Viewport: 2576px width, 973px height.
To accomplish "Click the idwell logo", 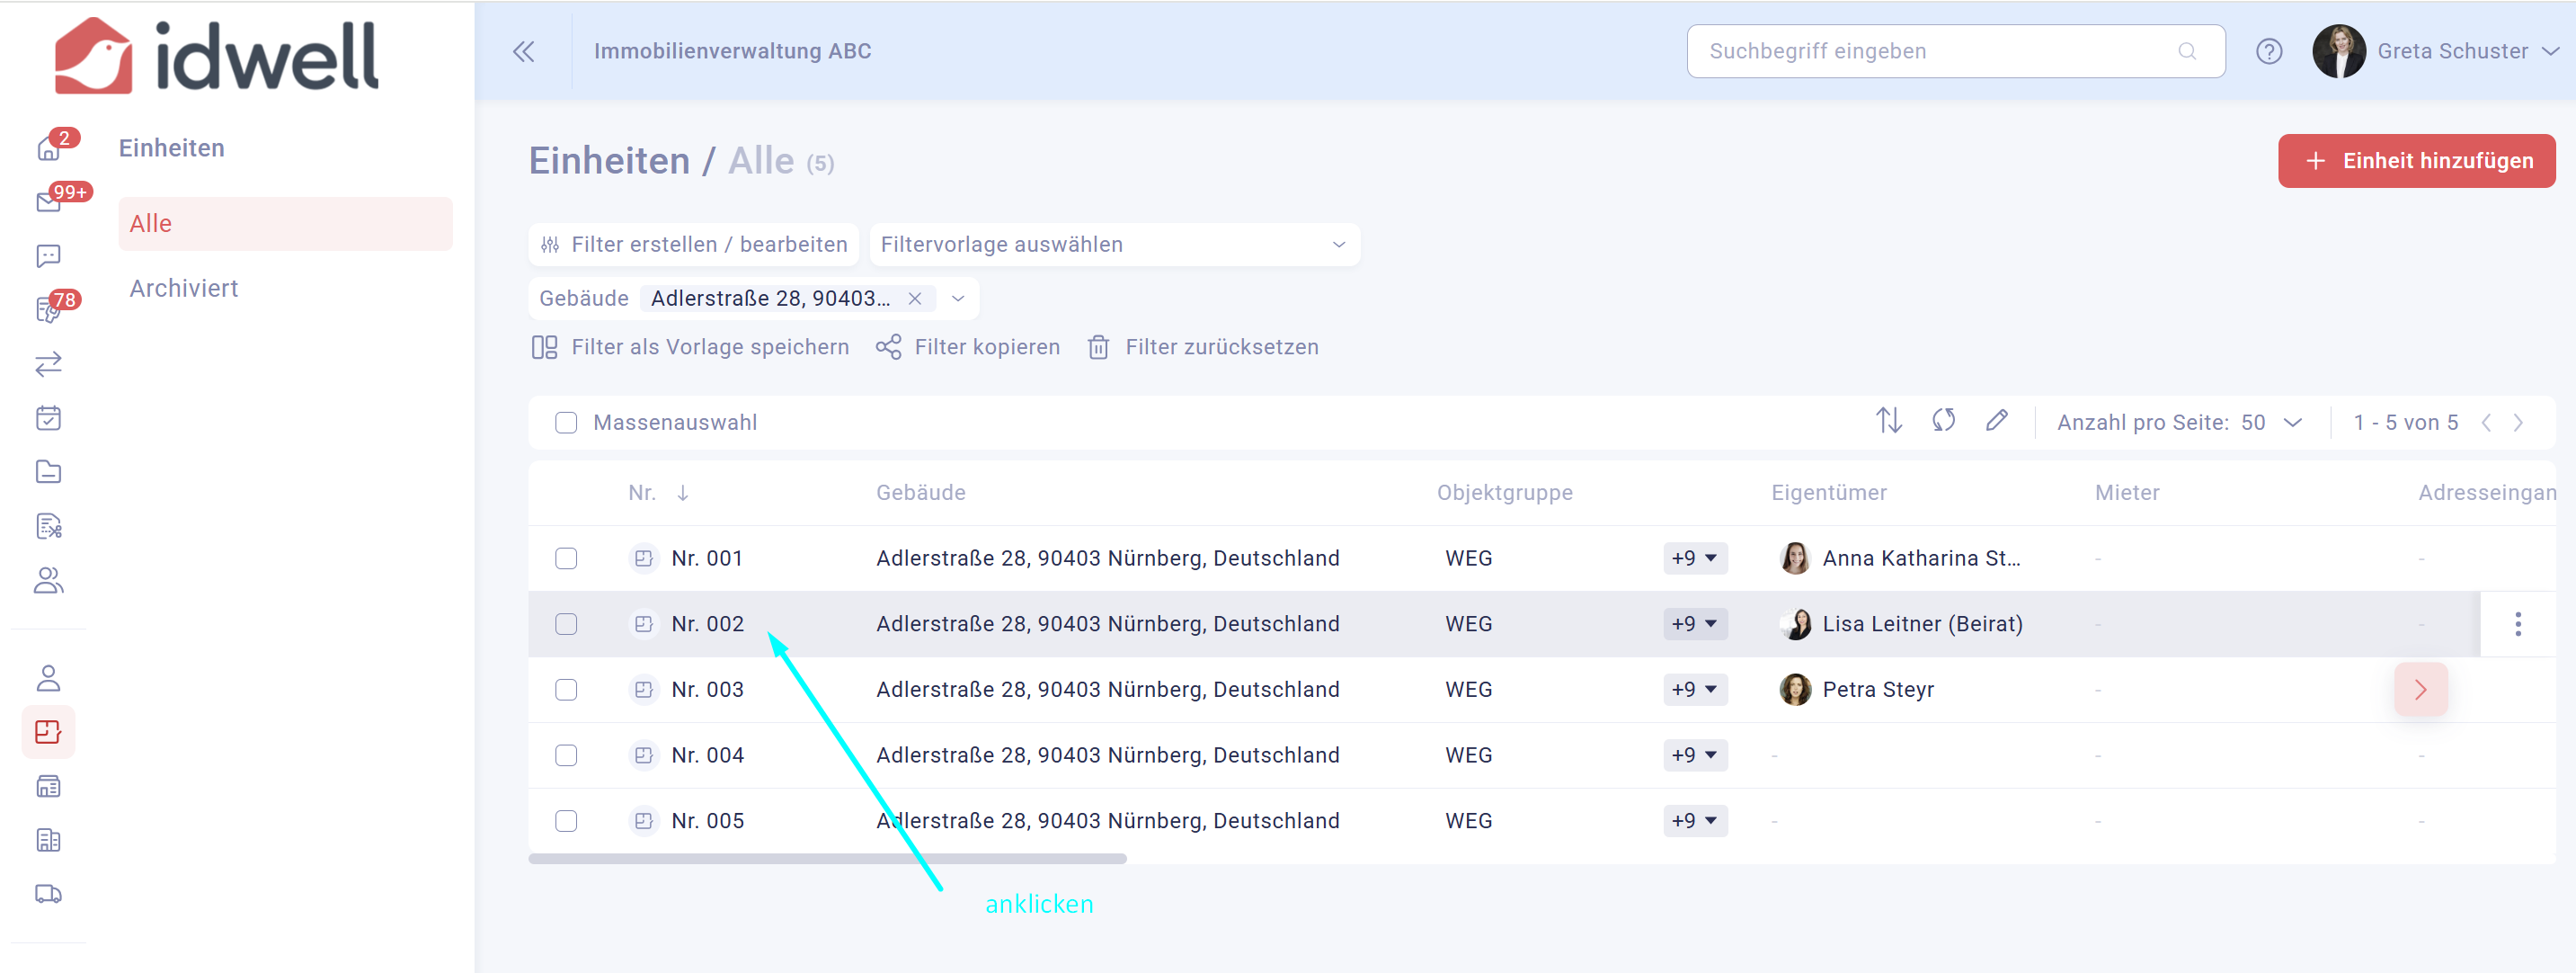I will click(217, 56).
